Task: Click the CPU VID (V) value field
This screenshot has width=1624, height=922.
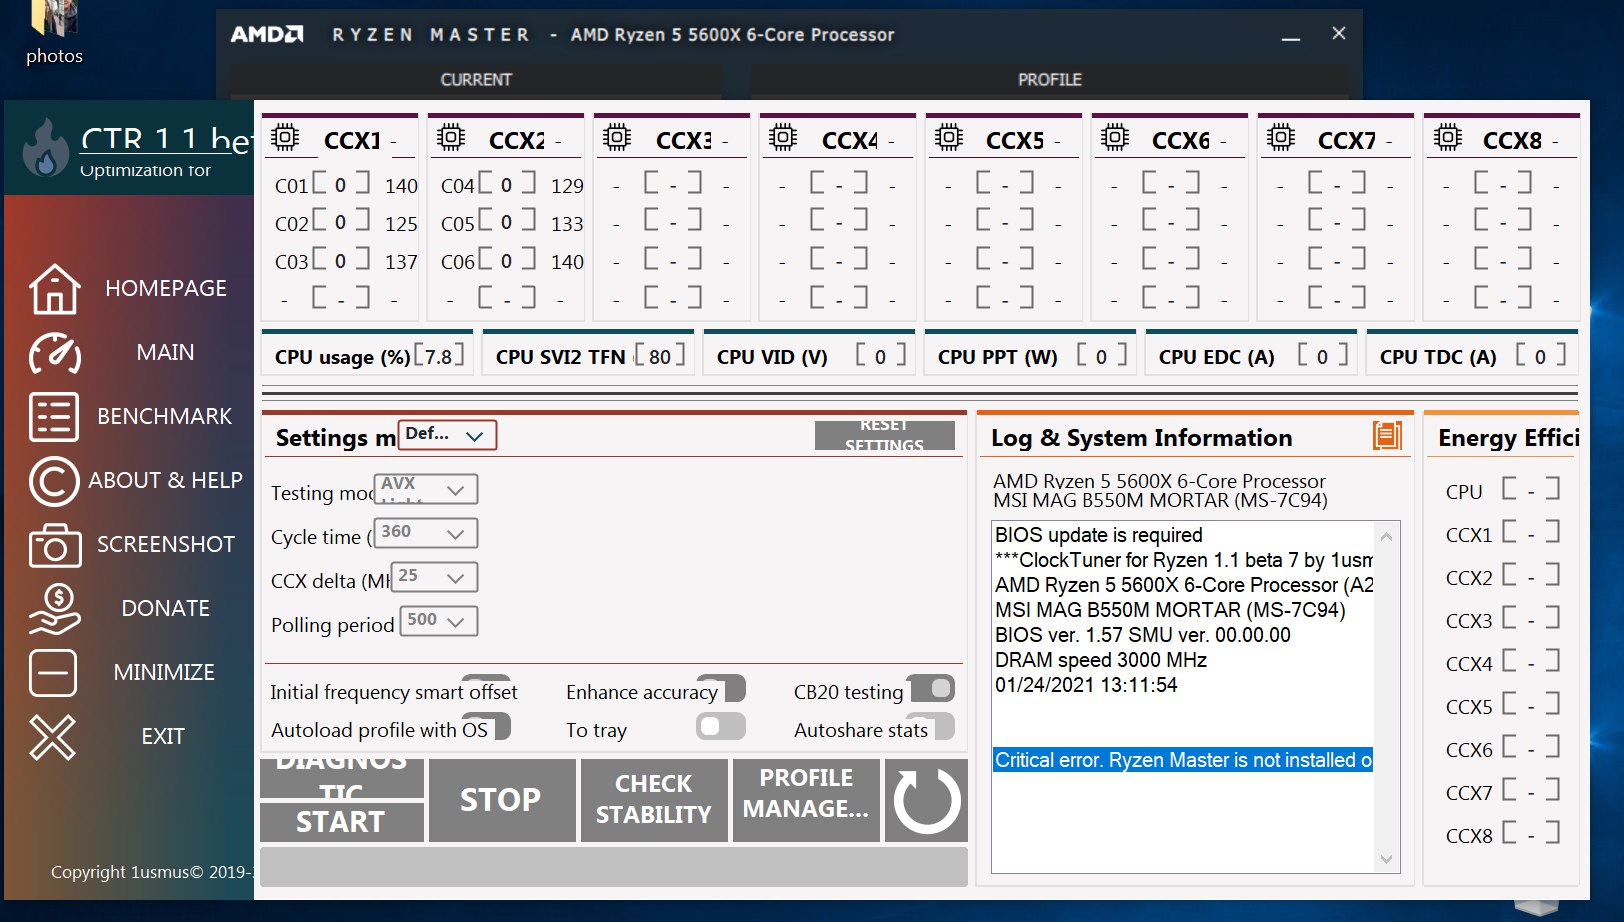Action: [880, 356]
